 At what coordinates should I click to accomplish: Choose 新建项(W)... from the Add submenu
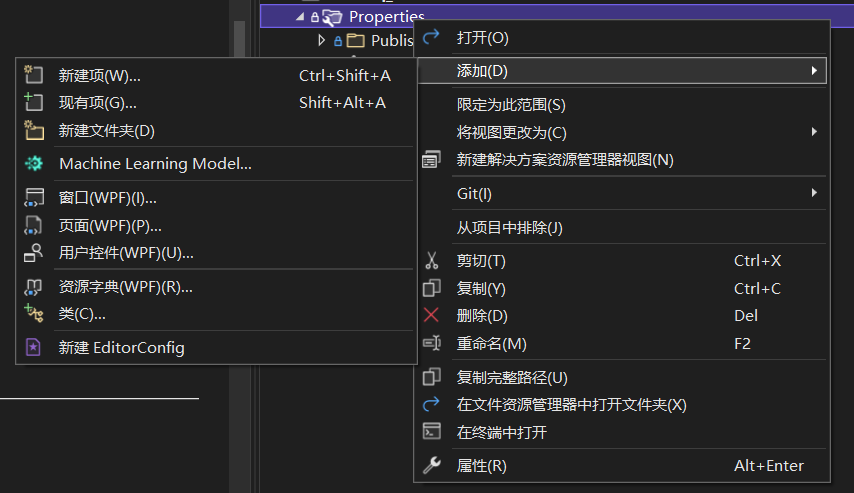216,75
